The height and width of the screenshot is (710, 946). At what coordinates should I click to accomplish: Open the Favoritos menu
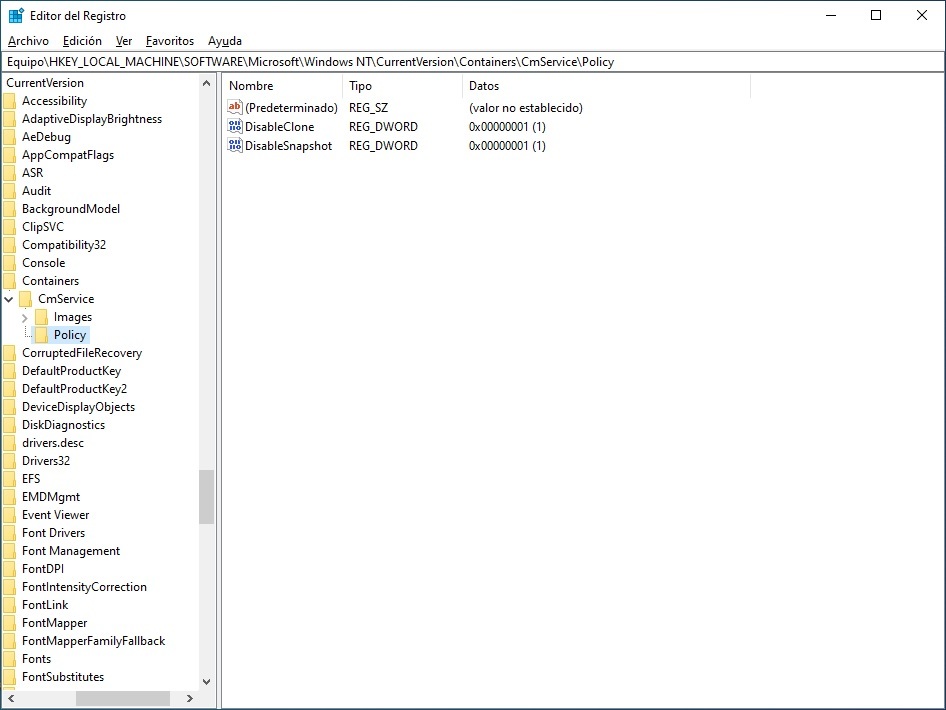point(169,41)
